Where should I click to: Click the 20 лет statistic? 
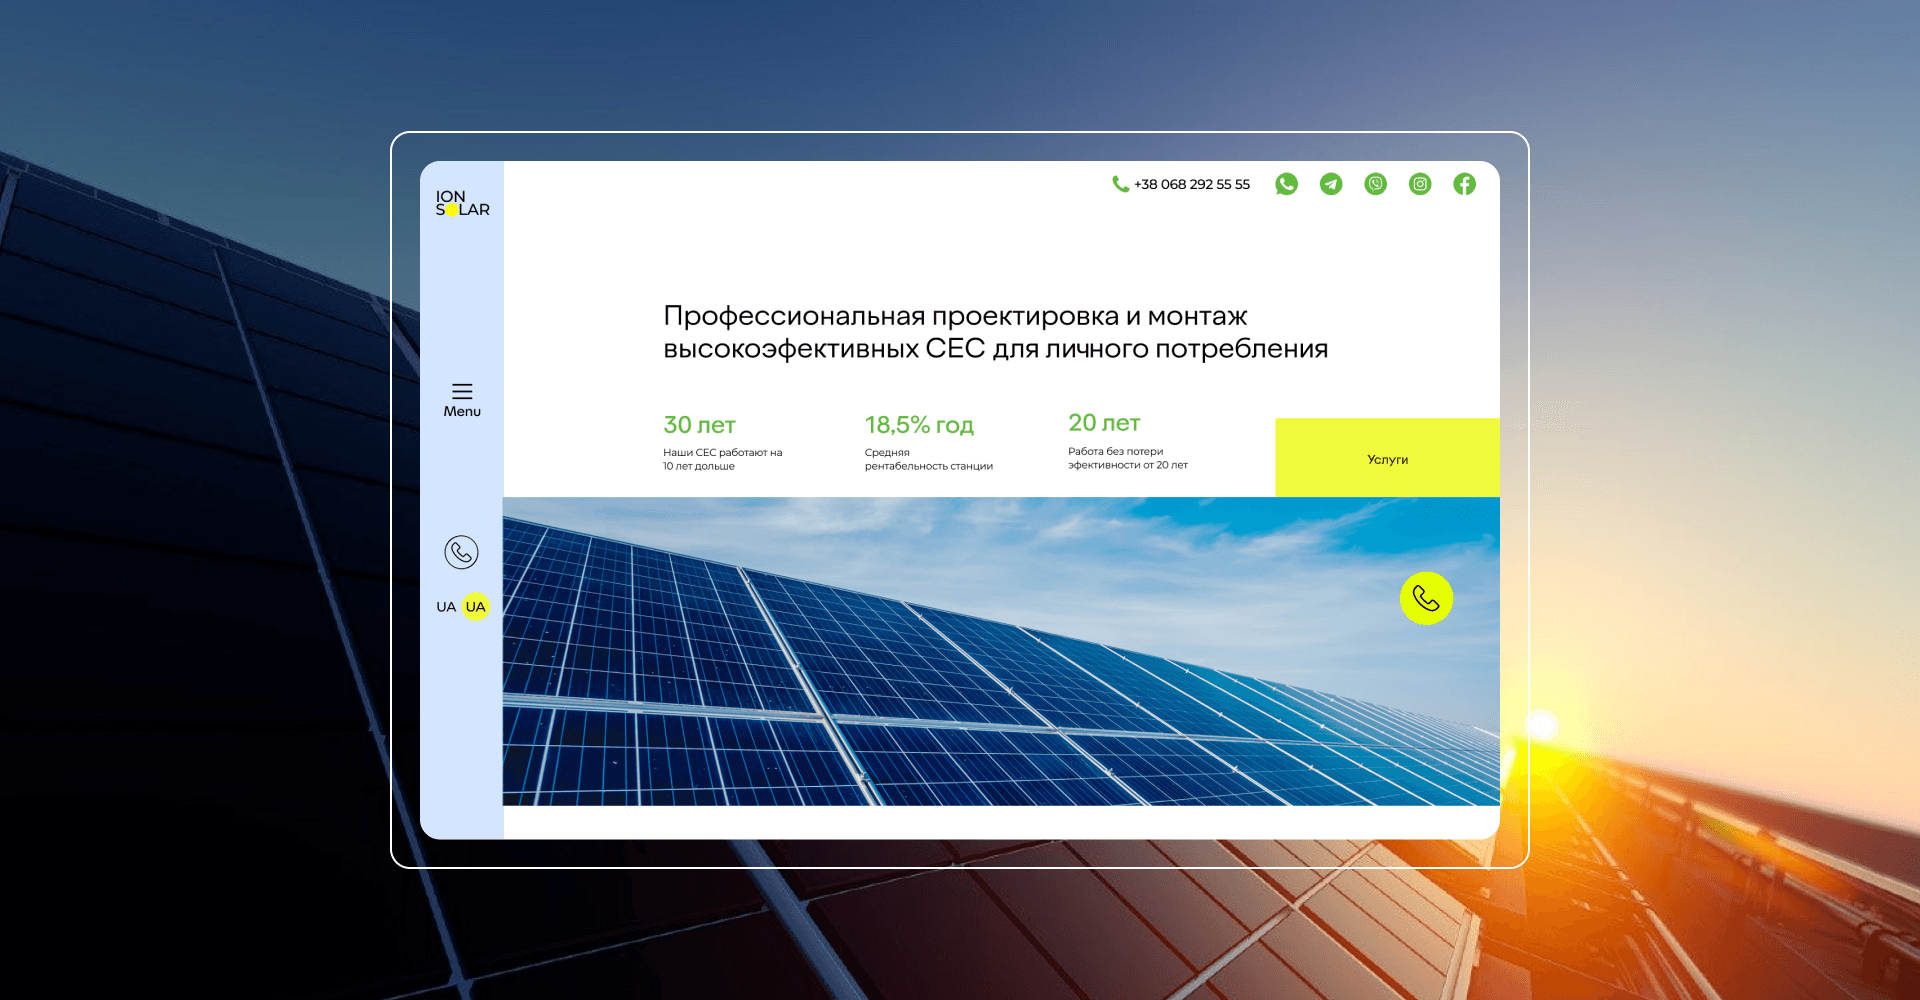pos(1104,423)
